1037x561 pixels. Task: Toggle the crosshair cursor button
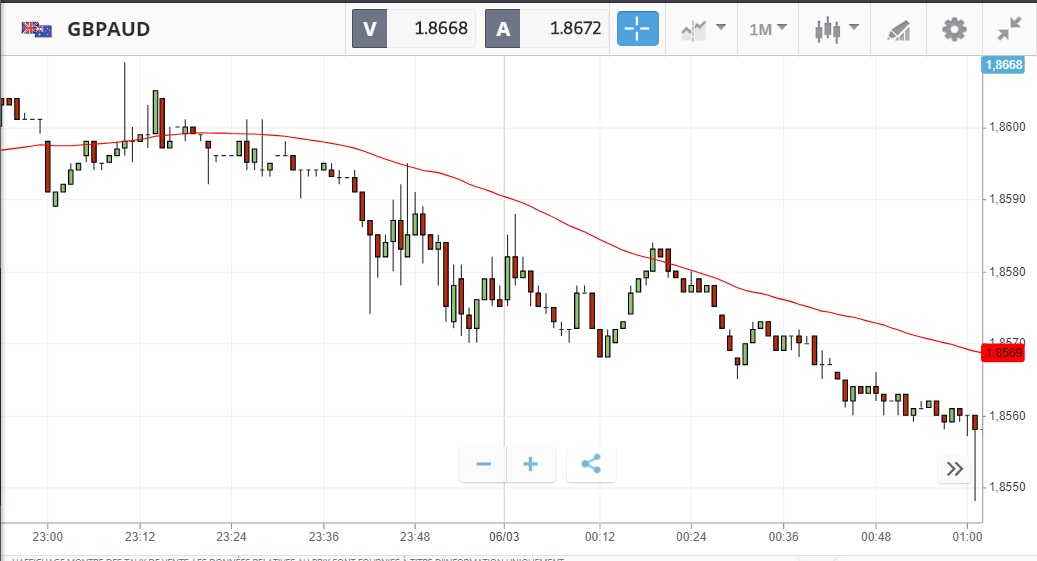click(638, 29)
